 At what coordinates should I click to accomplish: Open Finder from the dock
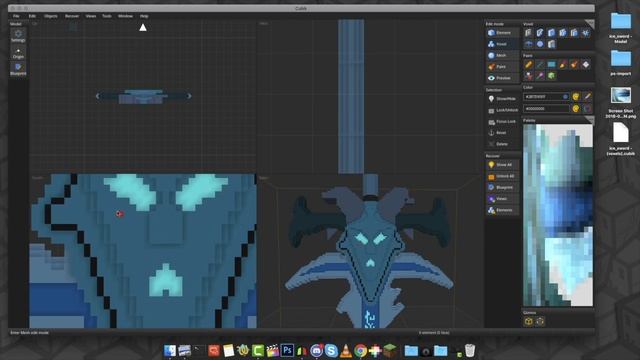click(170, 350)
